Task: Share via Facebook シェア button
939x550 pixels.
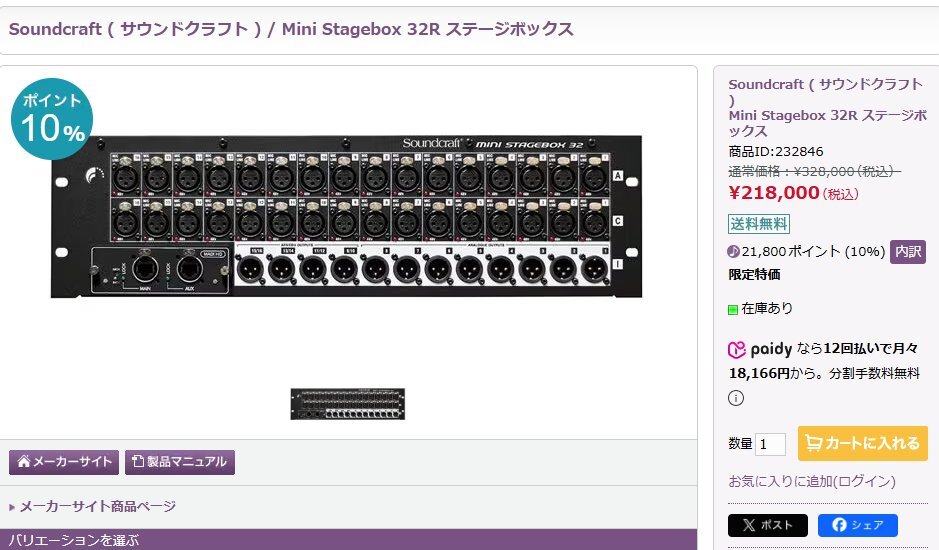Action: (858, 525)
